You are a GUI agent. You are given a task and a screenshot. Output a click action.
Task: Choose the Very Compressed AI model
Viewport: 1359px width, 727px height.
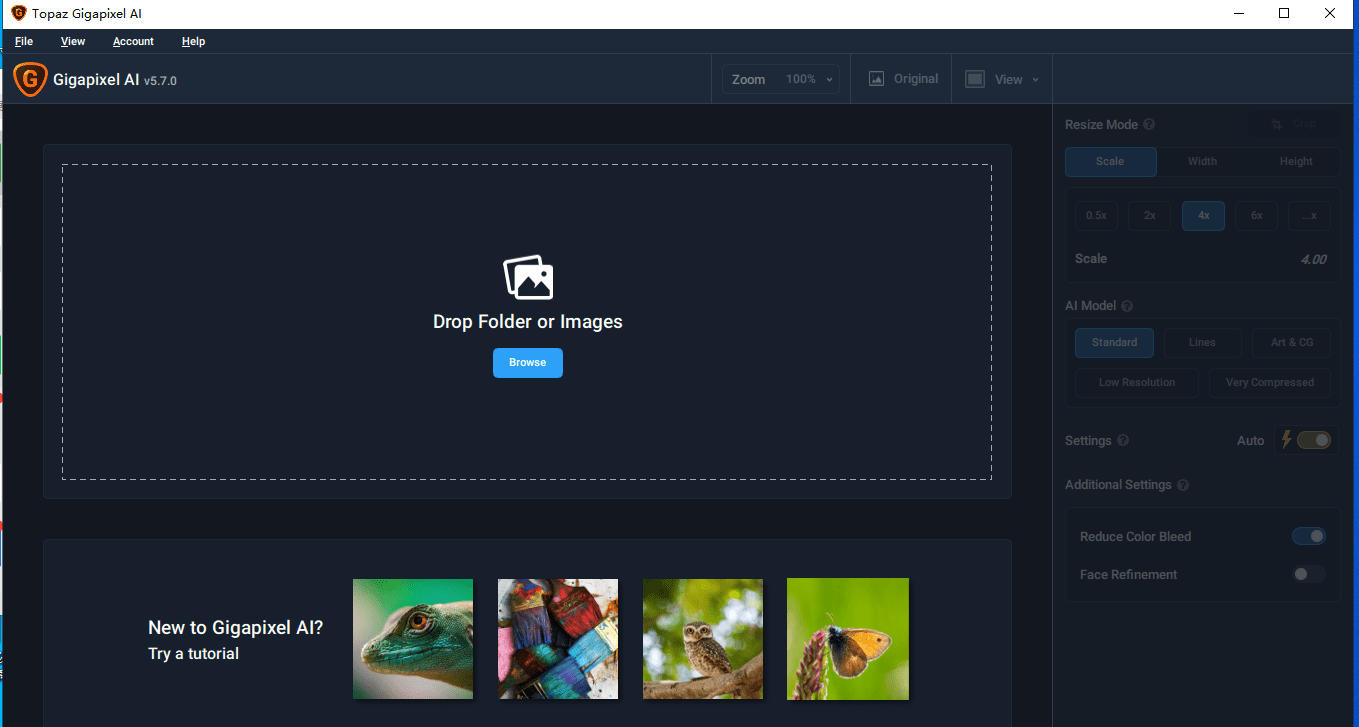point(1270,383)
